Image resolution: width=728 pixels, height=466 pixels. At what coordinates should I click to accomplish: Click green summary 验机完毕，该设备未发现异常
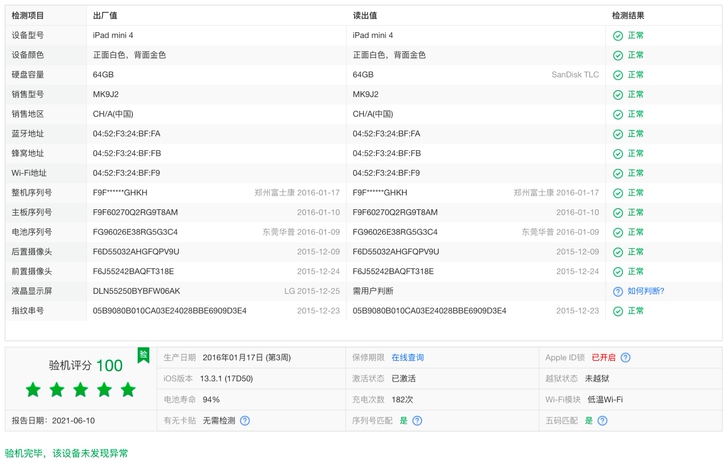click(x=66, y=453)
